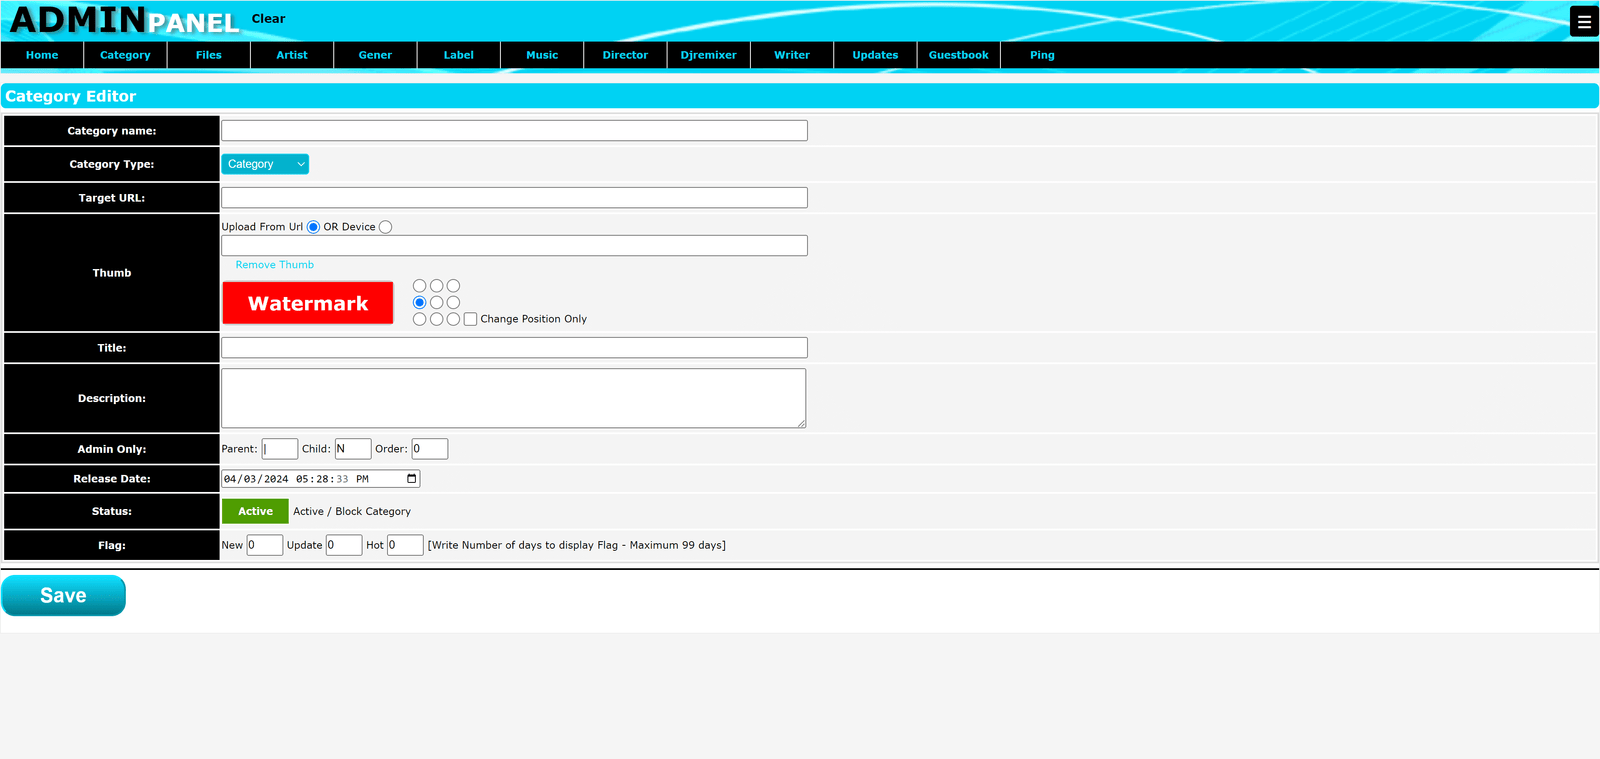Click the Clear link in header
Viewport: 1600px width, 759px height.
pos(268,19)
